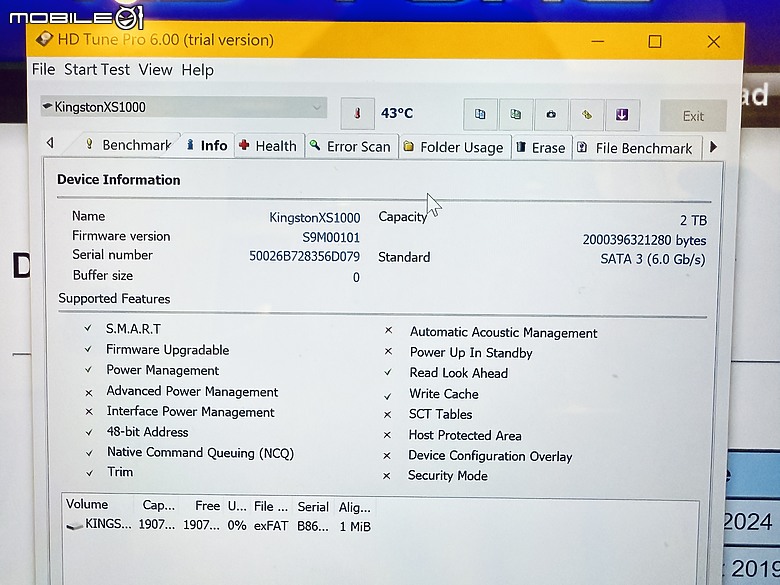Open the Start Test menu
The height and width of the screenshot is (585, 780).
tap(97, 70)
